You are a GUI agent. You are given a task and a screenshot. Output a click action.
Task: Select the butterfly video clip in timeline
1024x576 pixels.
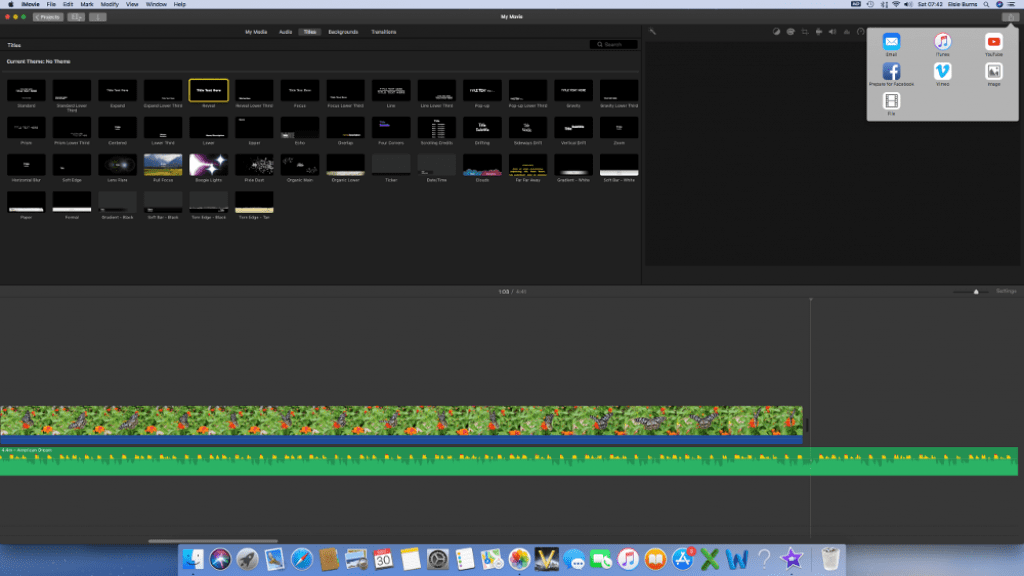(401, 424)
